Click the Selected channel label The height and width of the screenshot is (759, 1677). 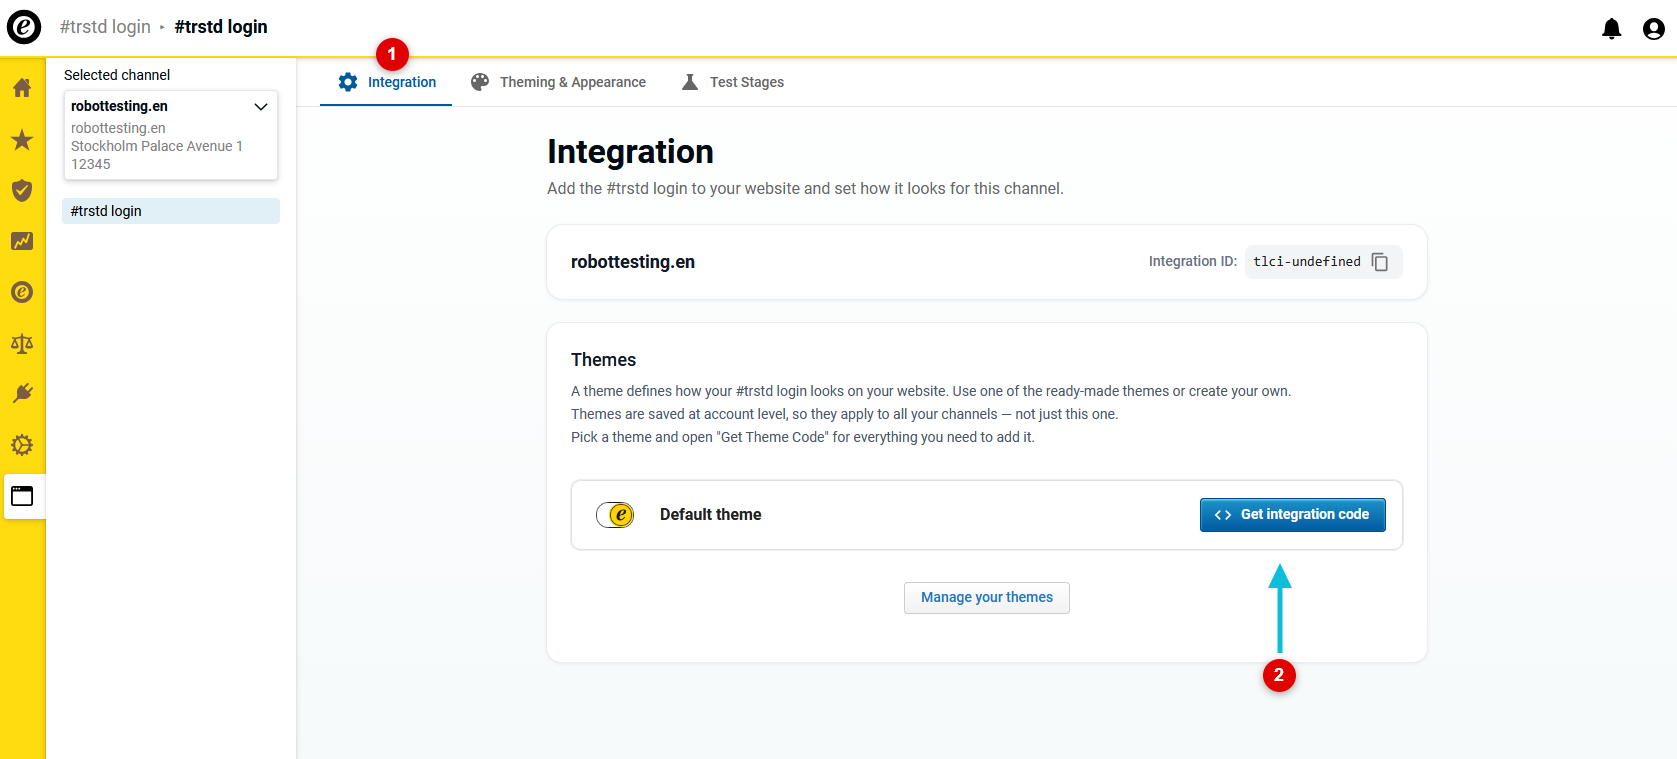(x=117, y=75)
